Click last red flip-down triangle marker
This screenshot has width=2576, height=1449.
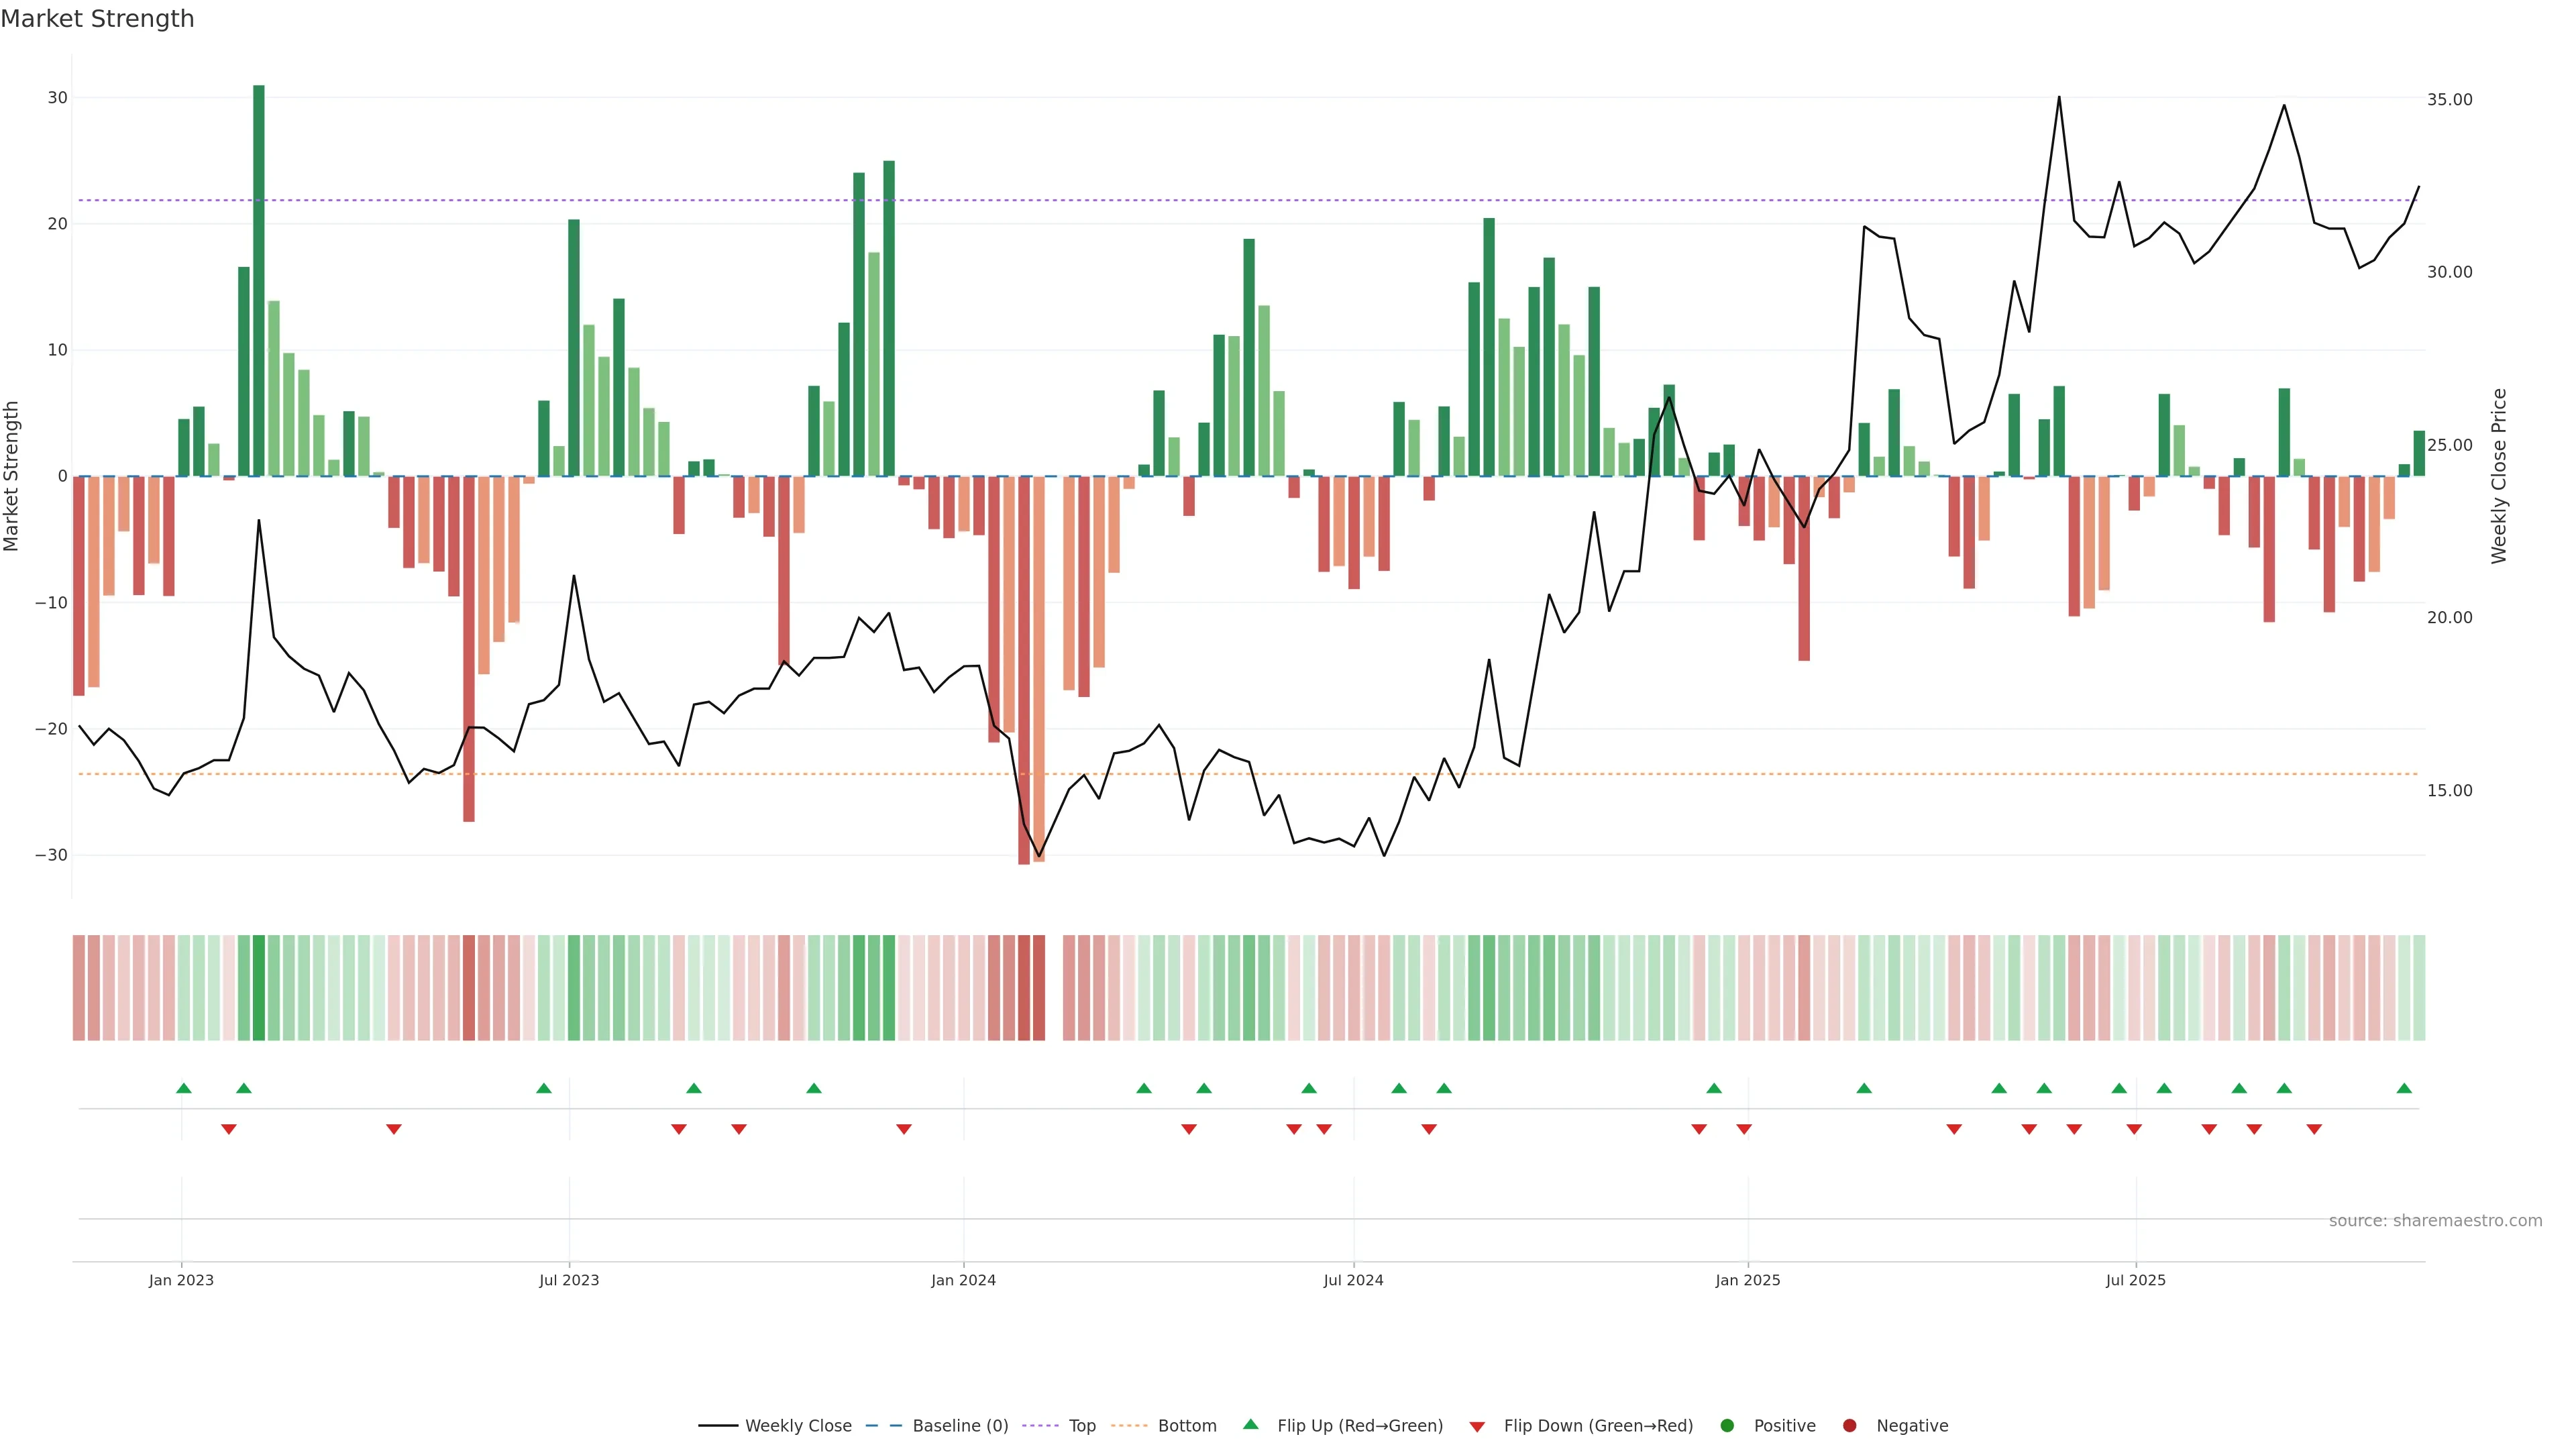coord(2314,1129)
